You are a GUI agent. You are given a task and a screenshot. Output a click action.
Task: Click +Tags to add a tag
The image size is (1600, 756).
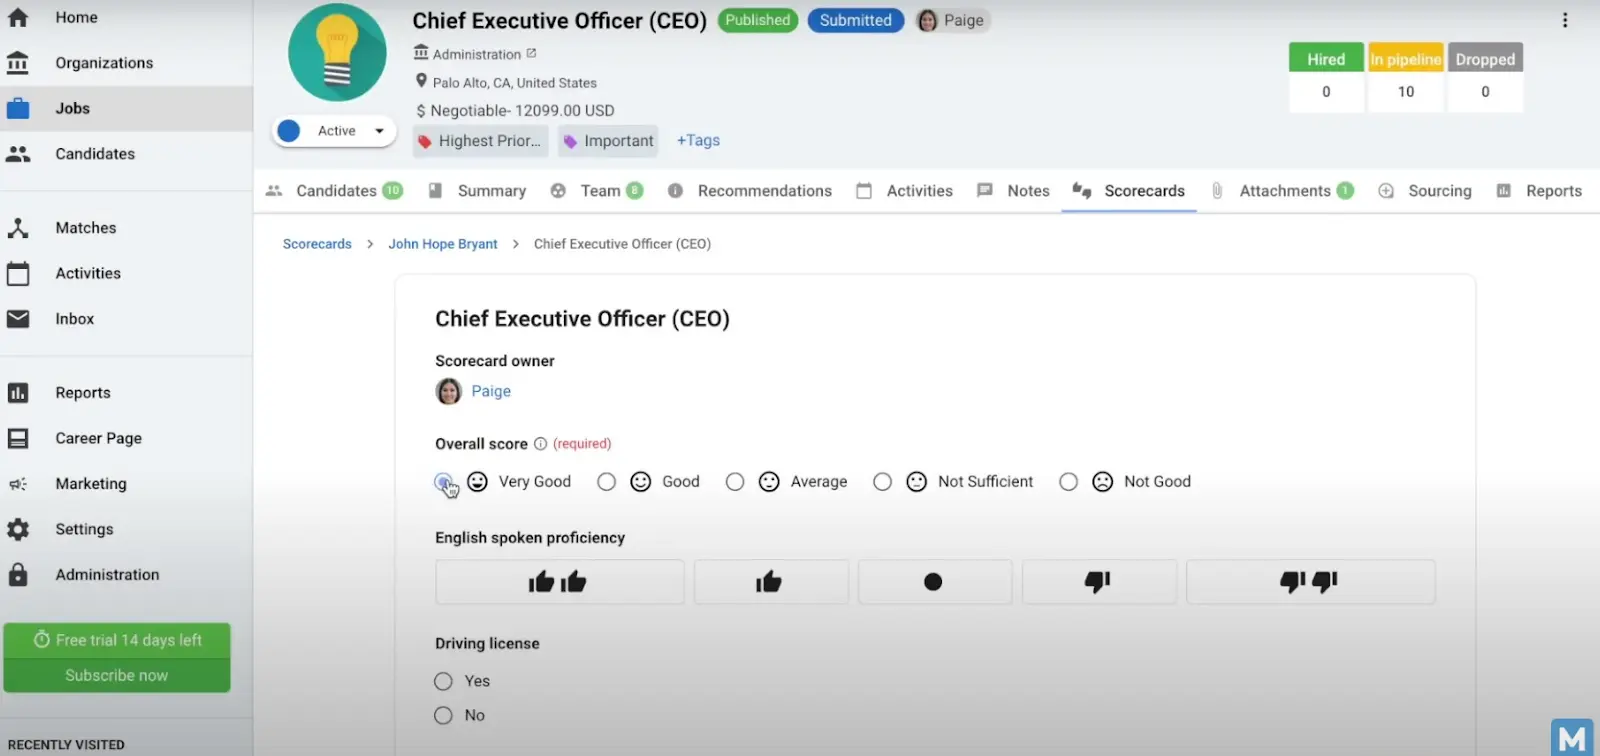tap(698, 140)
